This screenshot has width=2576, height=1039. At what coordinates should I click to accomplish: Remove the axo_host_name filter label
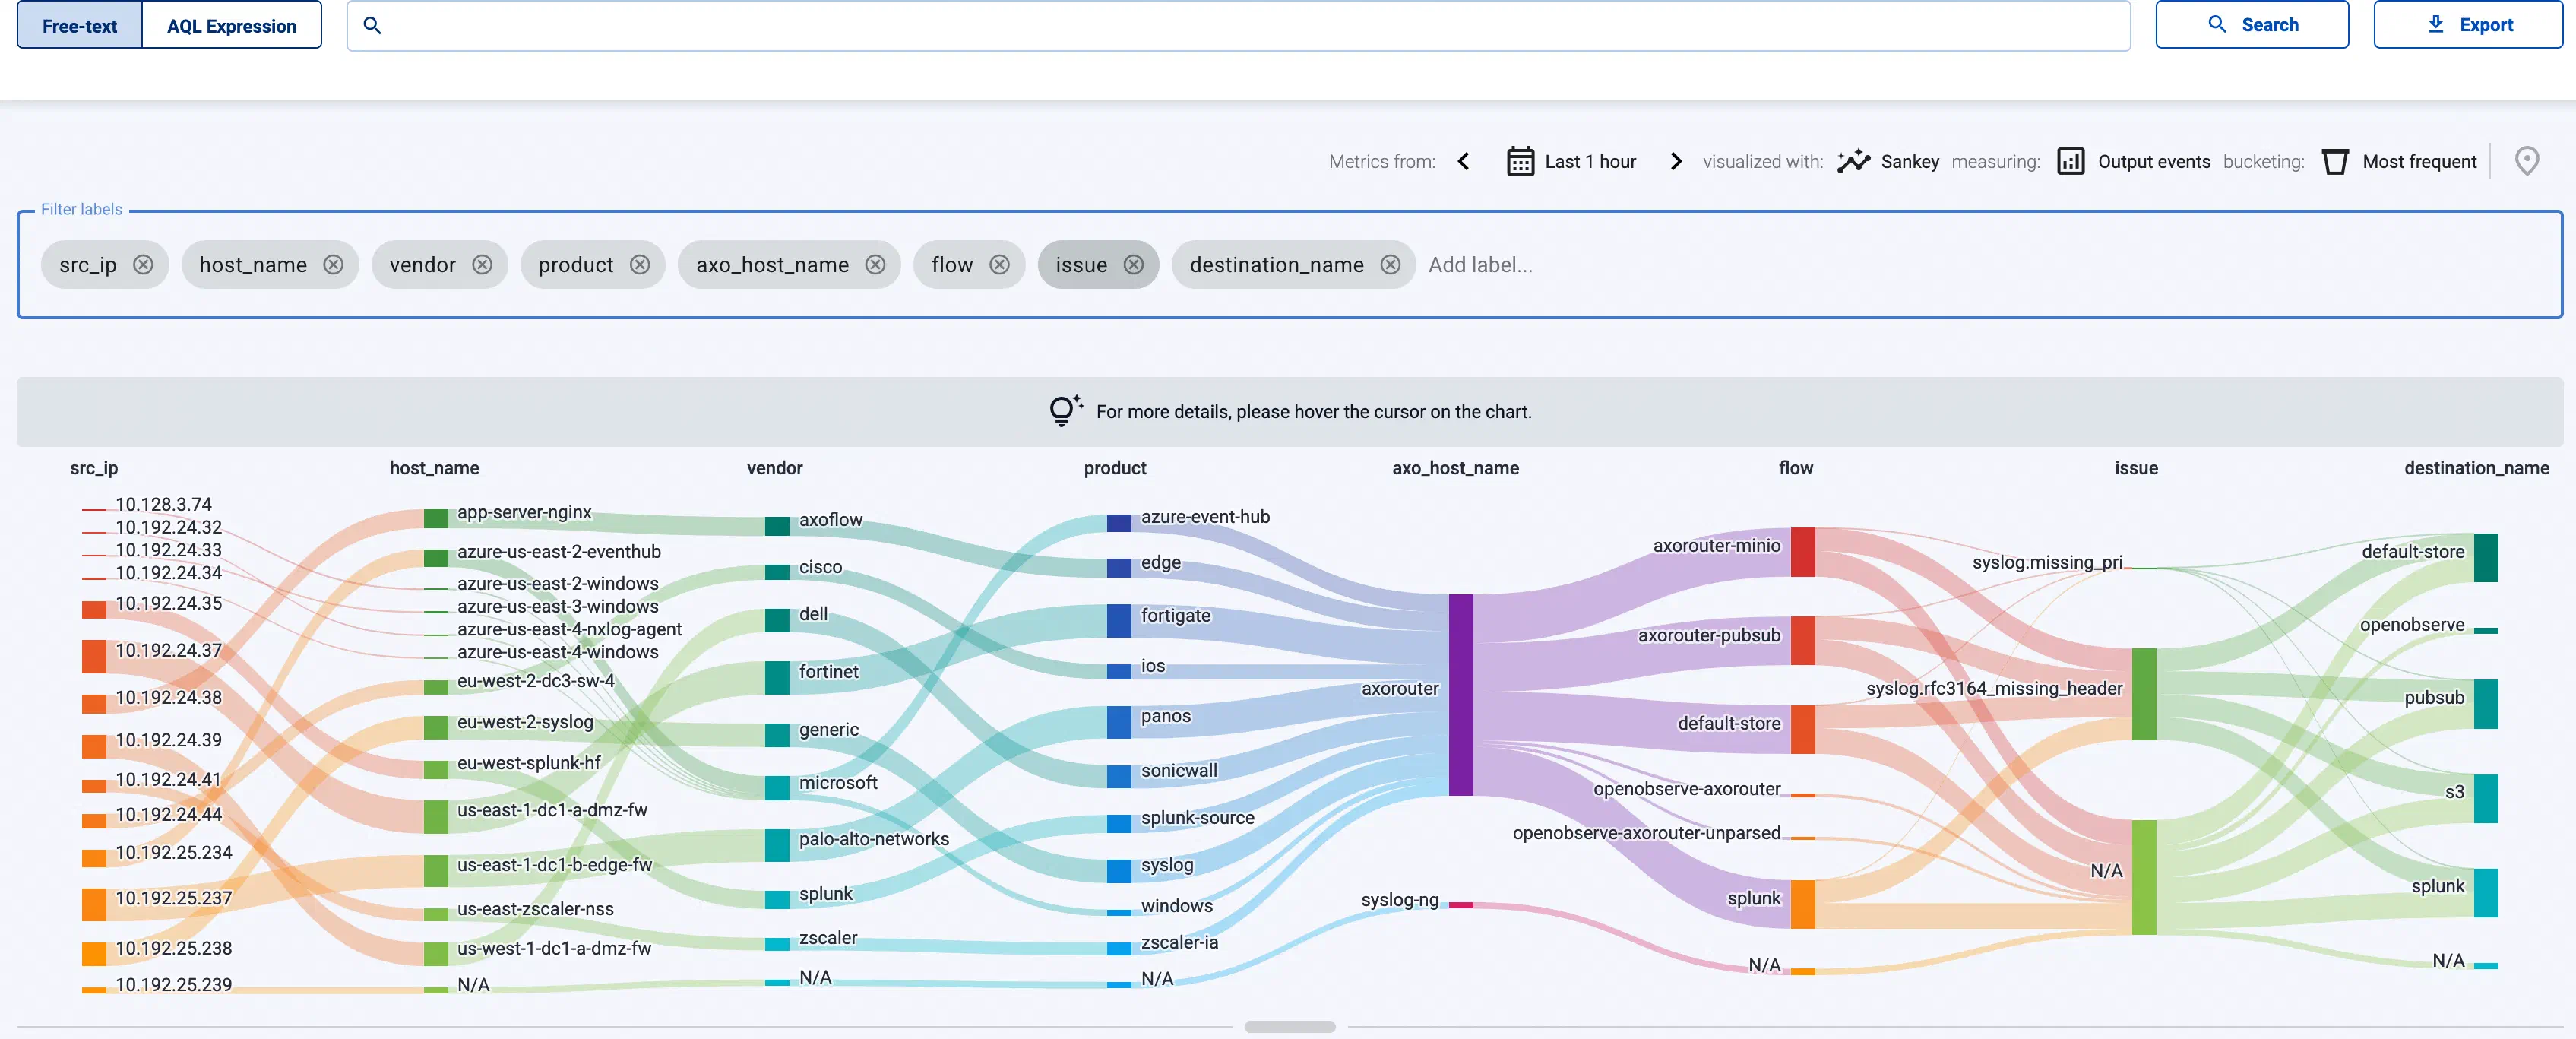875,264
